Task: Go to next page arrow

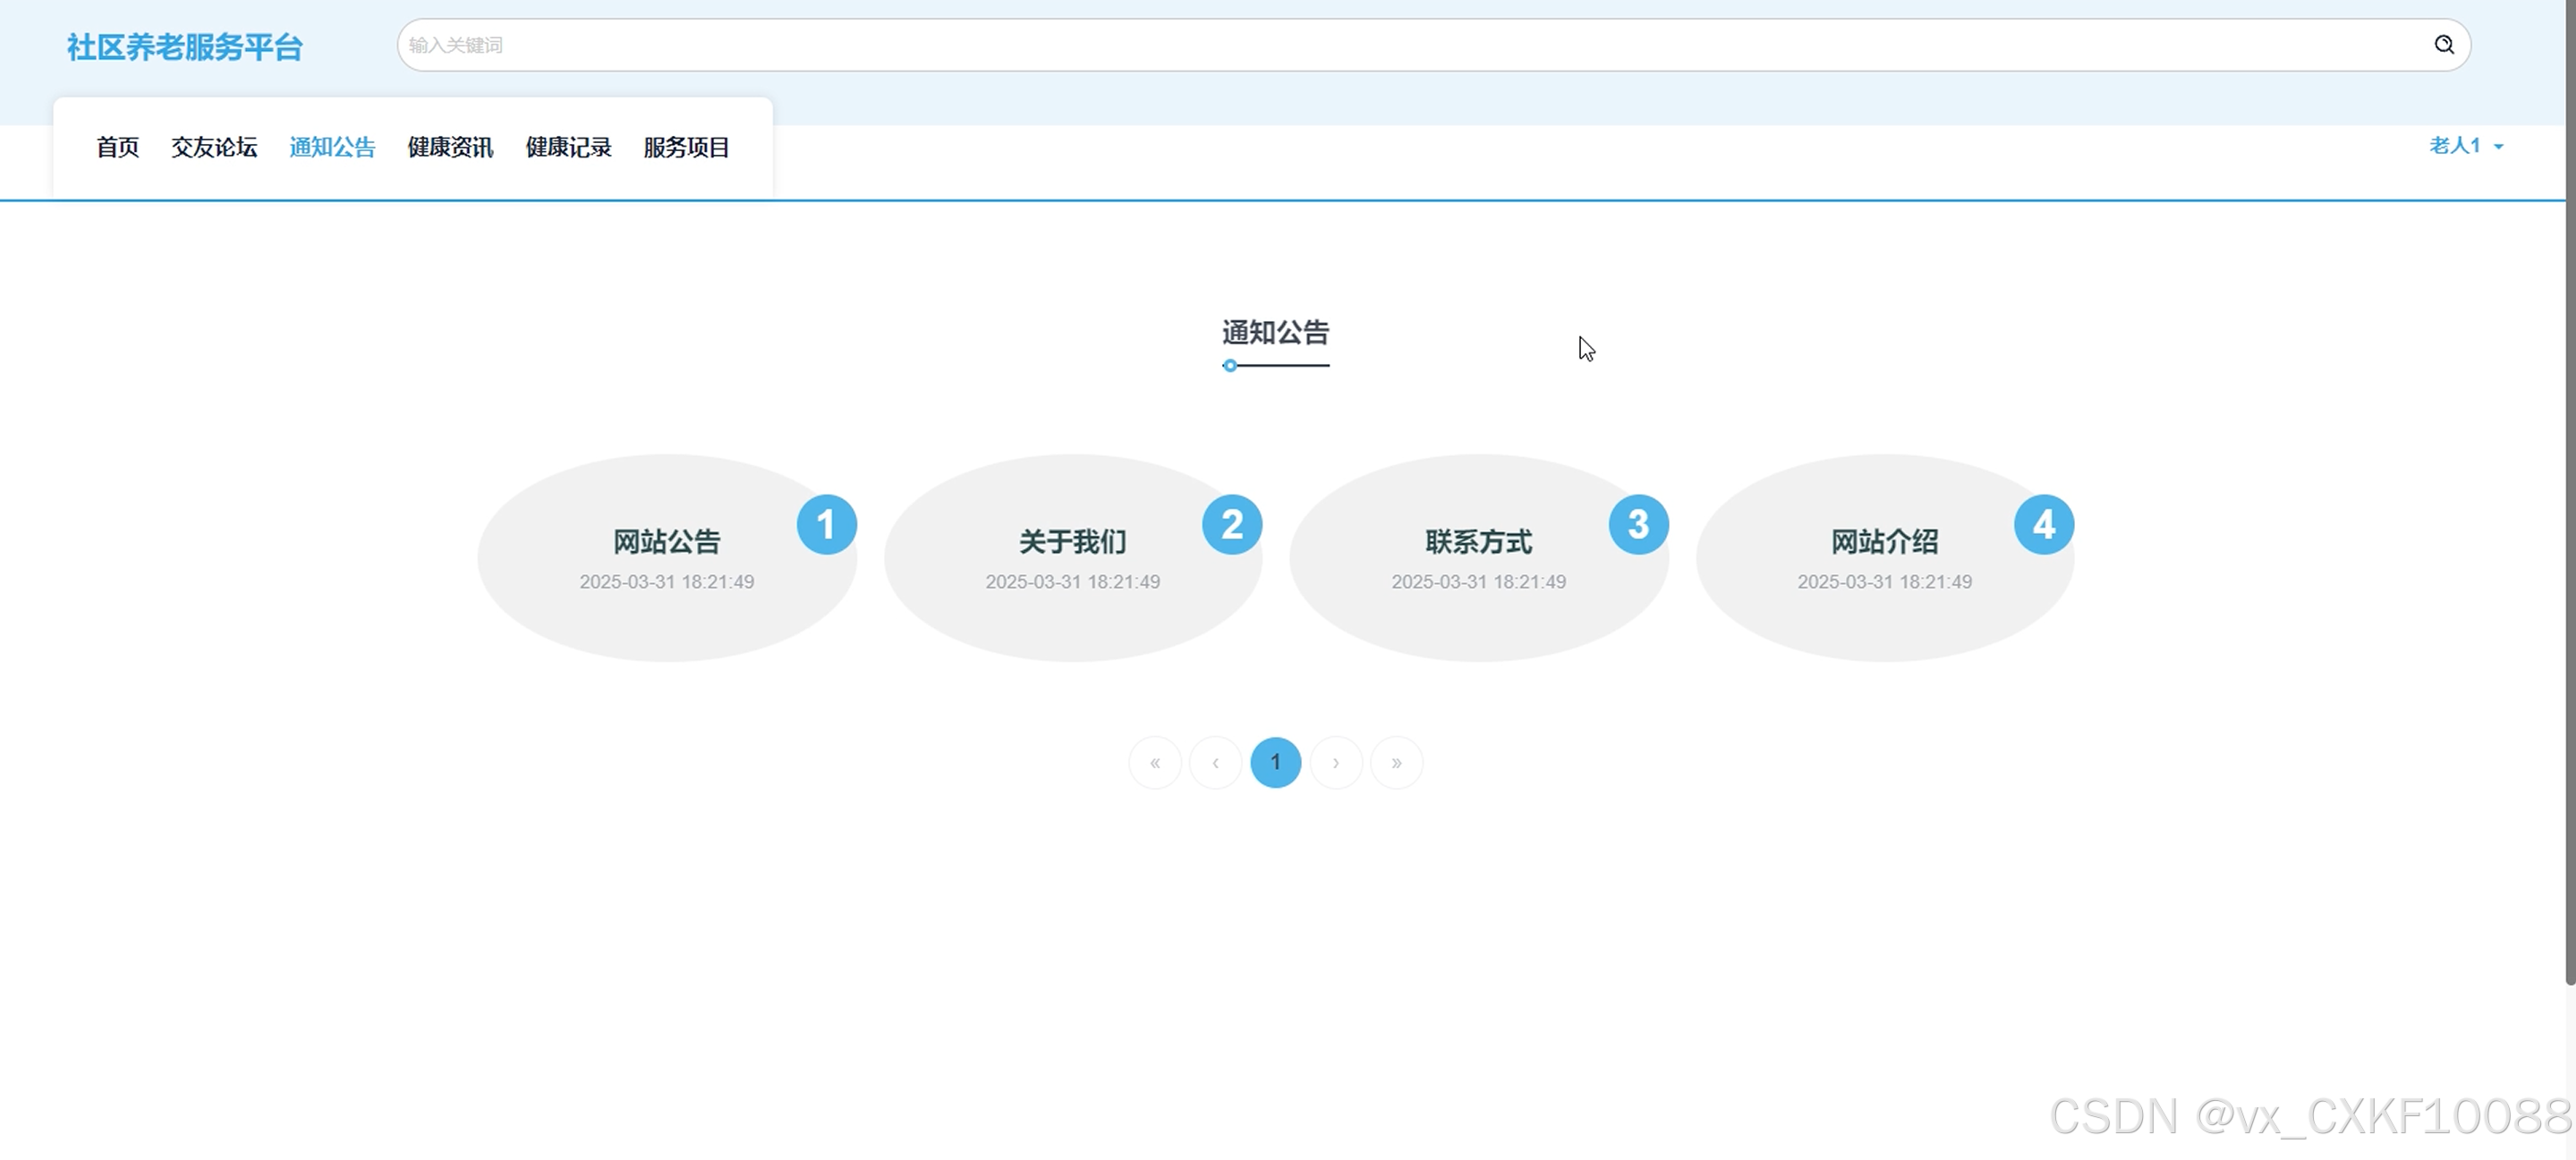Action: pos(1336,763)
